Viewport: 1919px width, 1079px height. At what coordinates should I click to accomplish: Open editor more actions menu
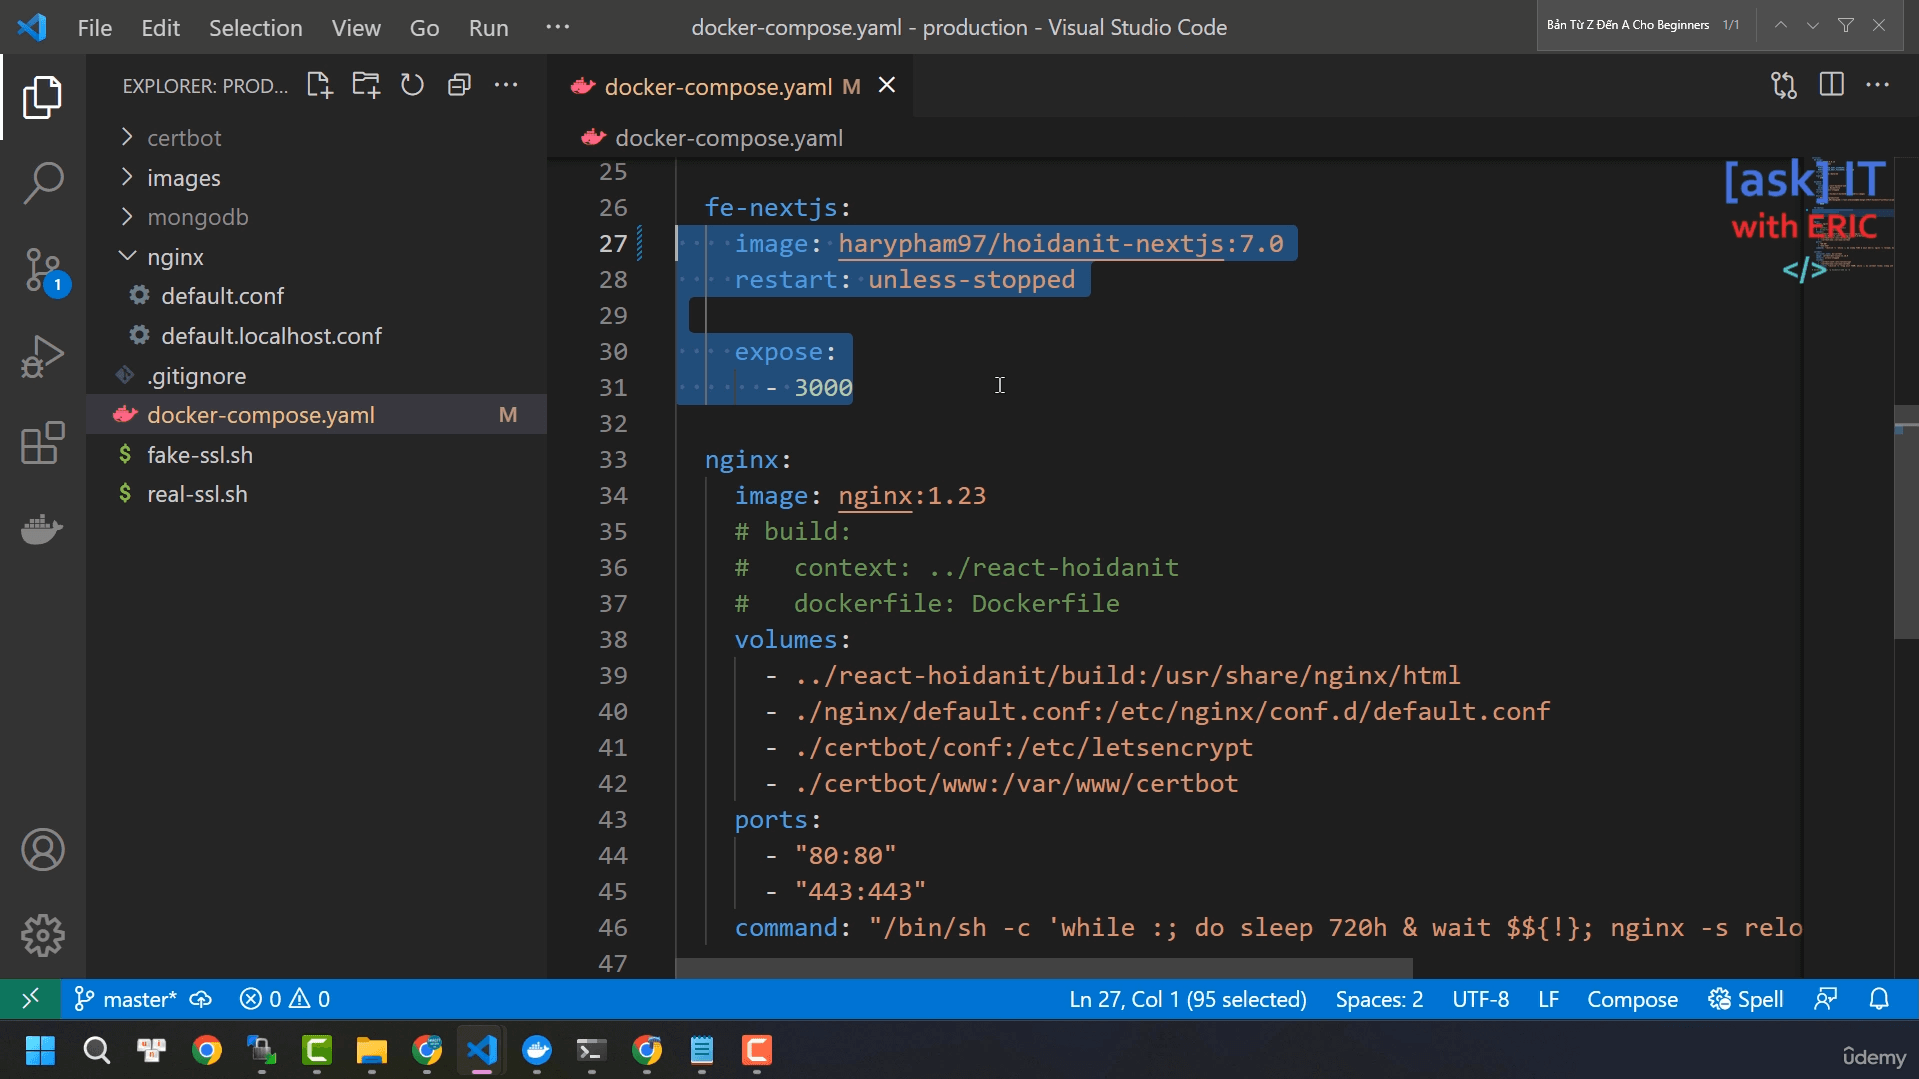1878,85
